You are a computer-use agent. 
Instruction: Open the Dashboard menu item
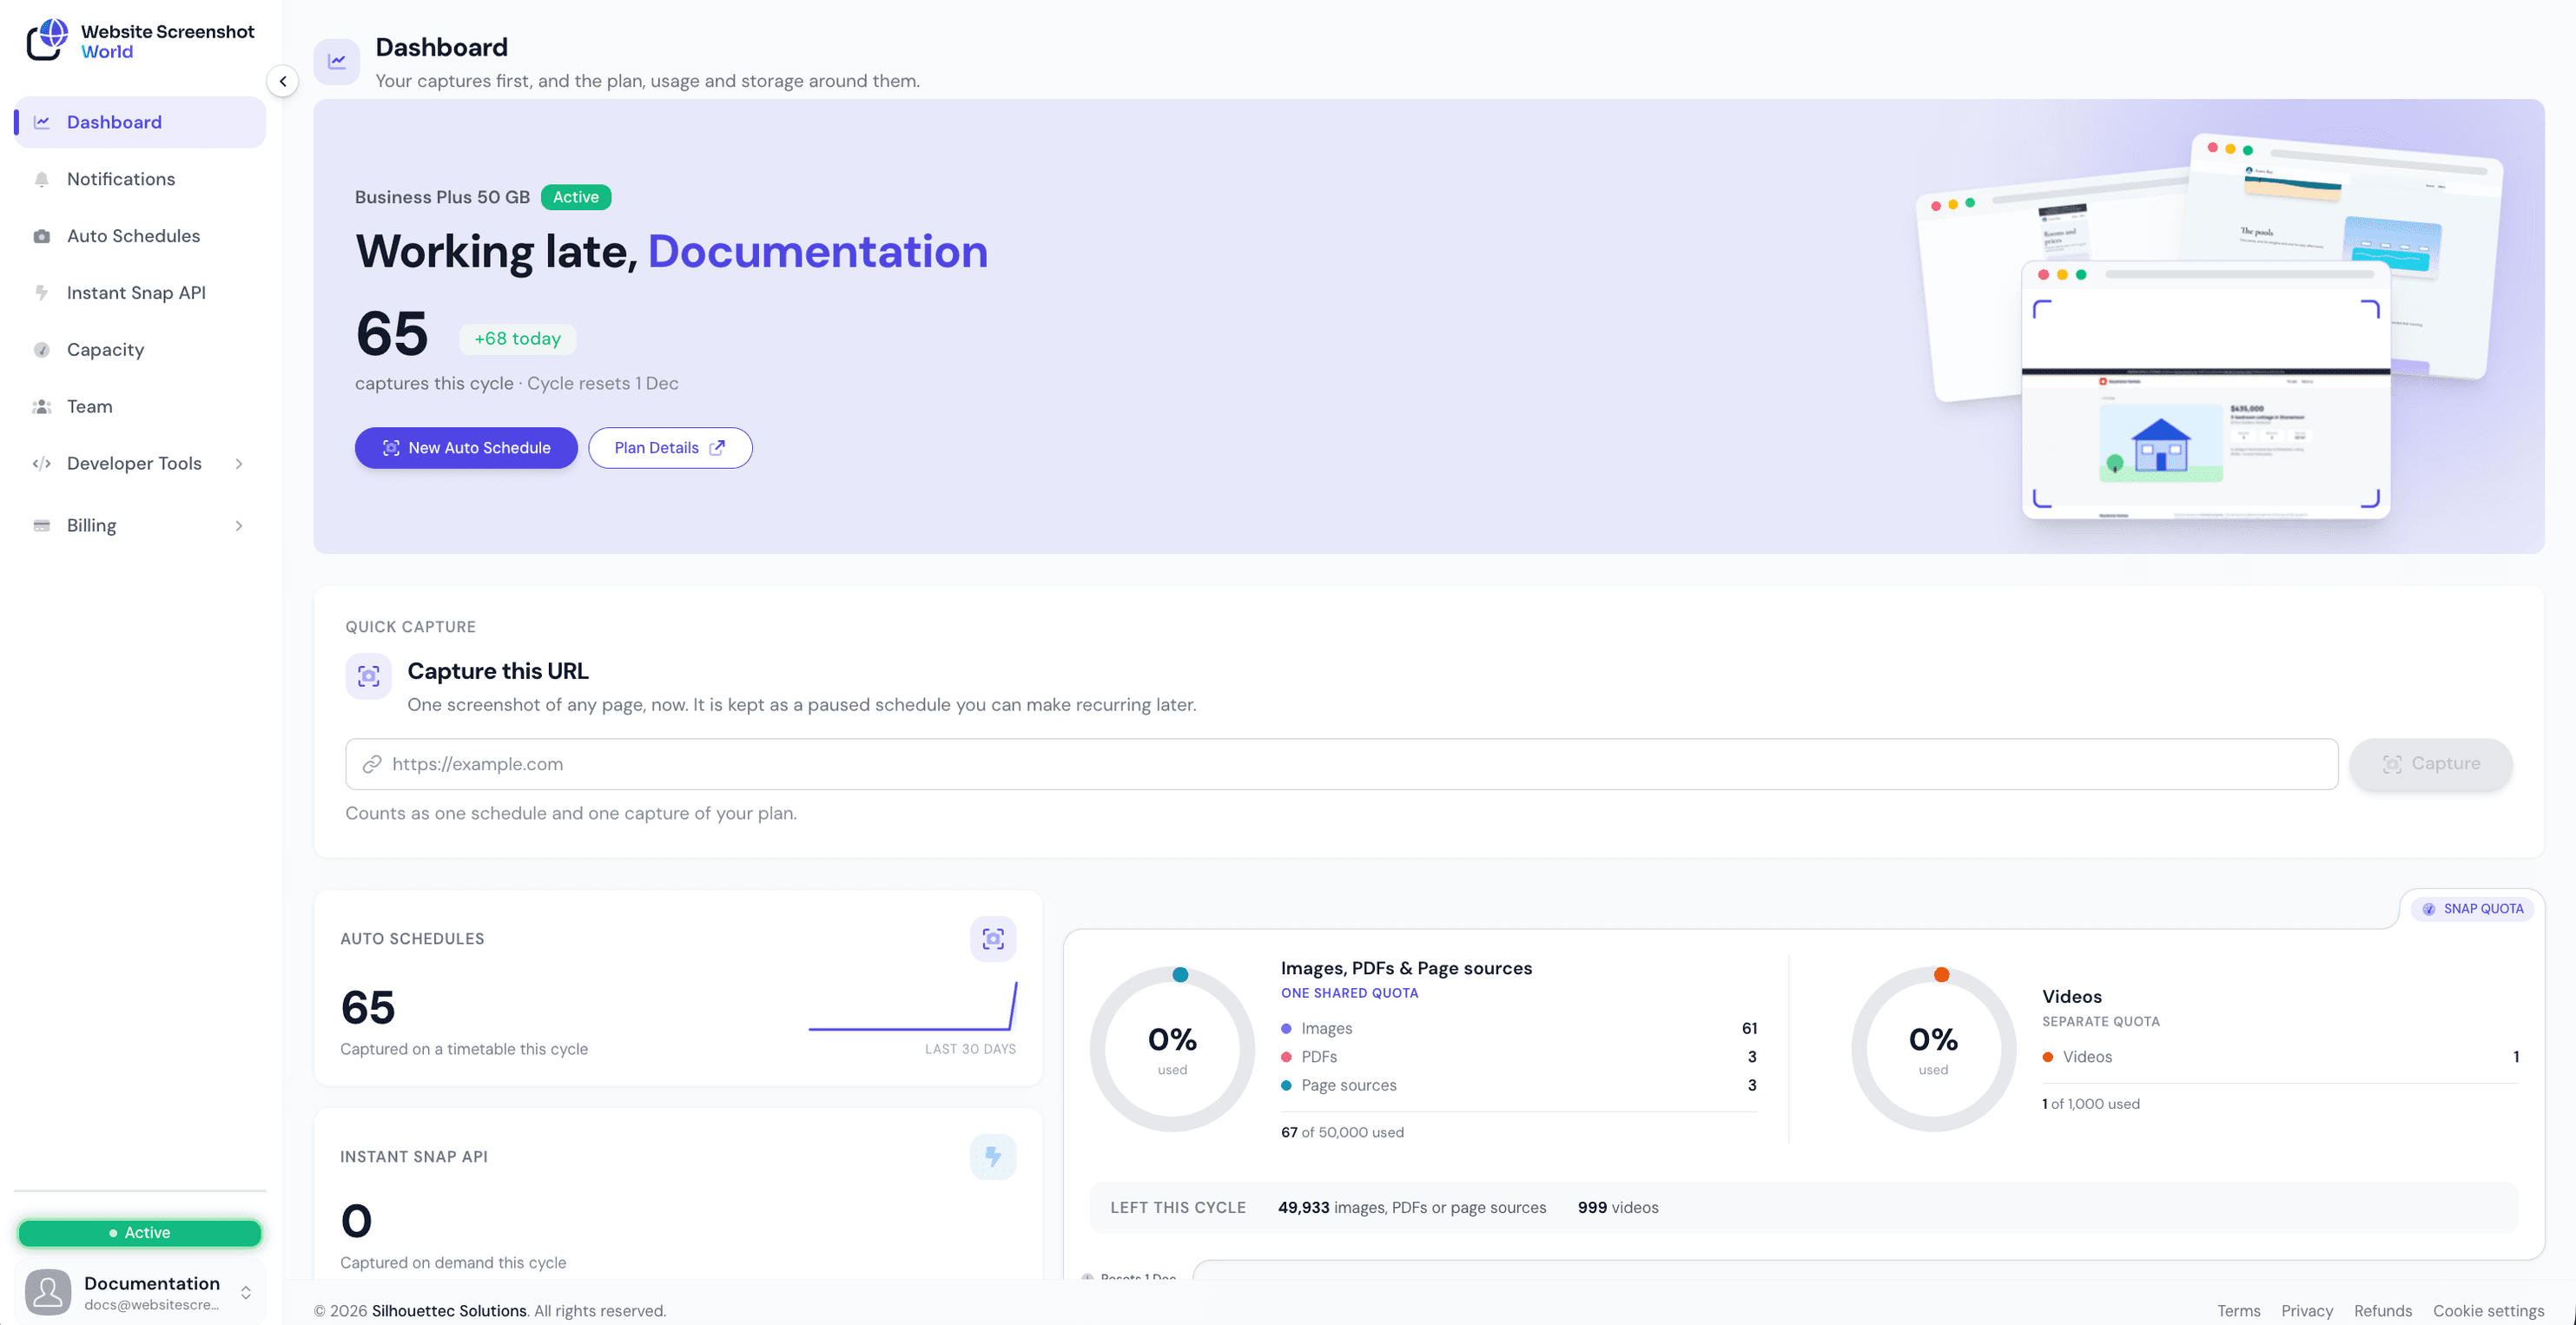coord(140,122)
